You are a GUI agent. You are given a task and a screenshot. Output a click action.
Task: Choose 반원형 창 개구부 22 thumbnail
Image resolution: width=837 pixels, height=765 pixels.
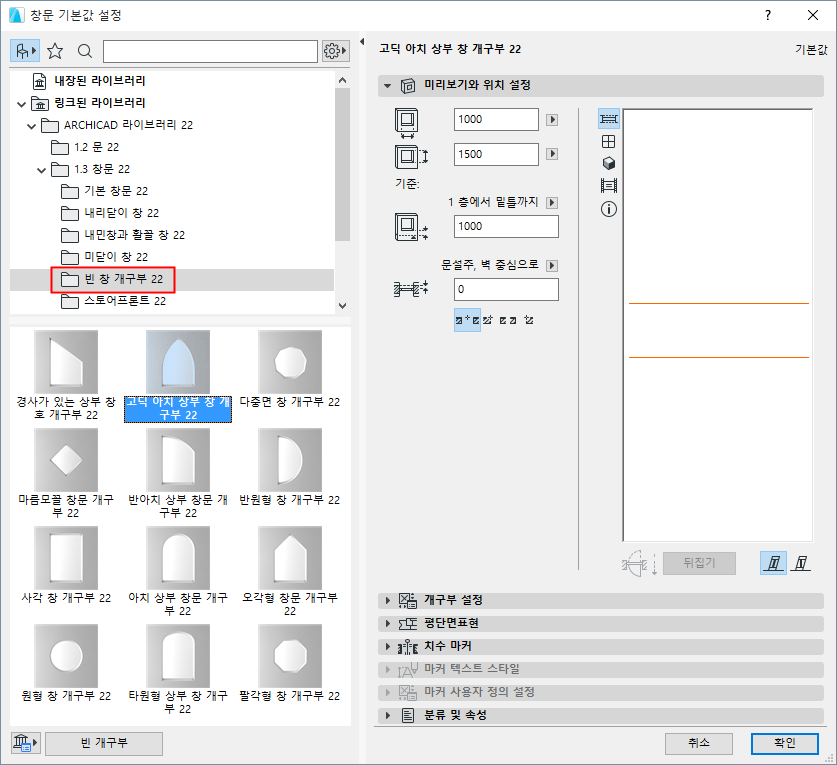click(x=290, y=460)
